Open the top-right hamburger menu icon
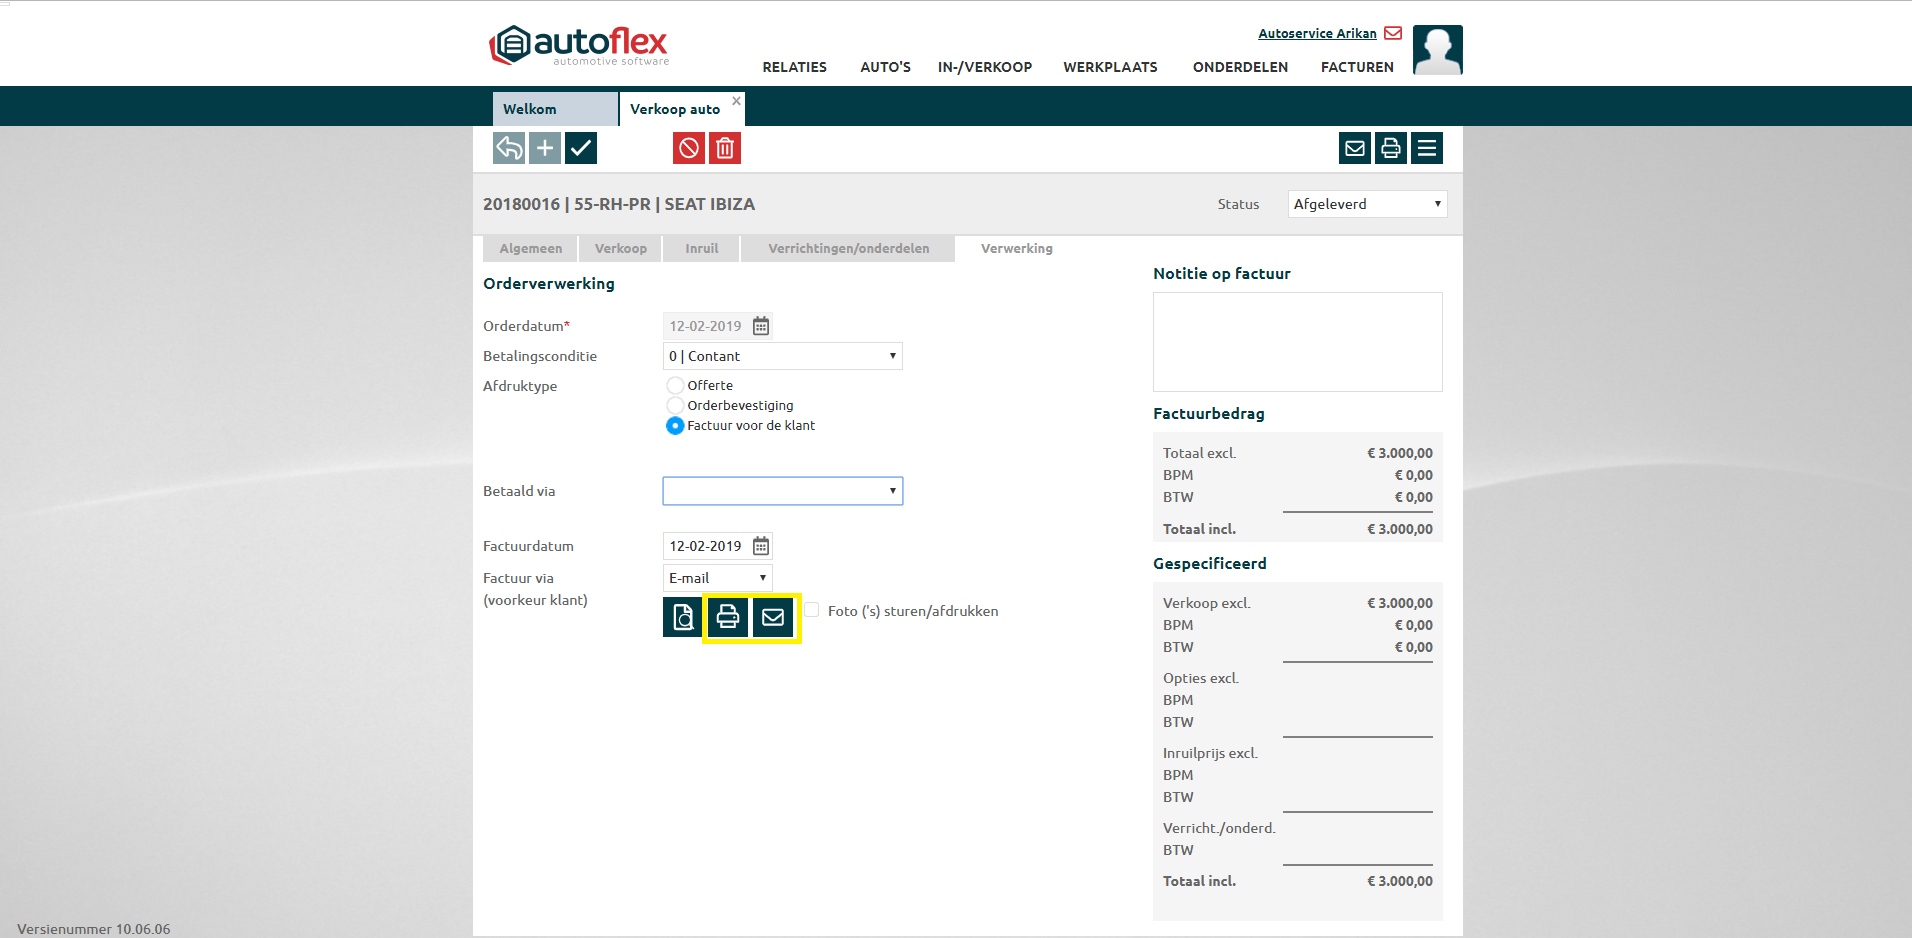The width and height of the screenshot is (1912, 938). click(1427, 149)
